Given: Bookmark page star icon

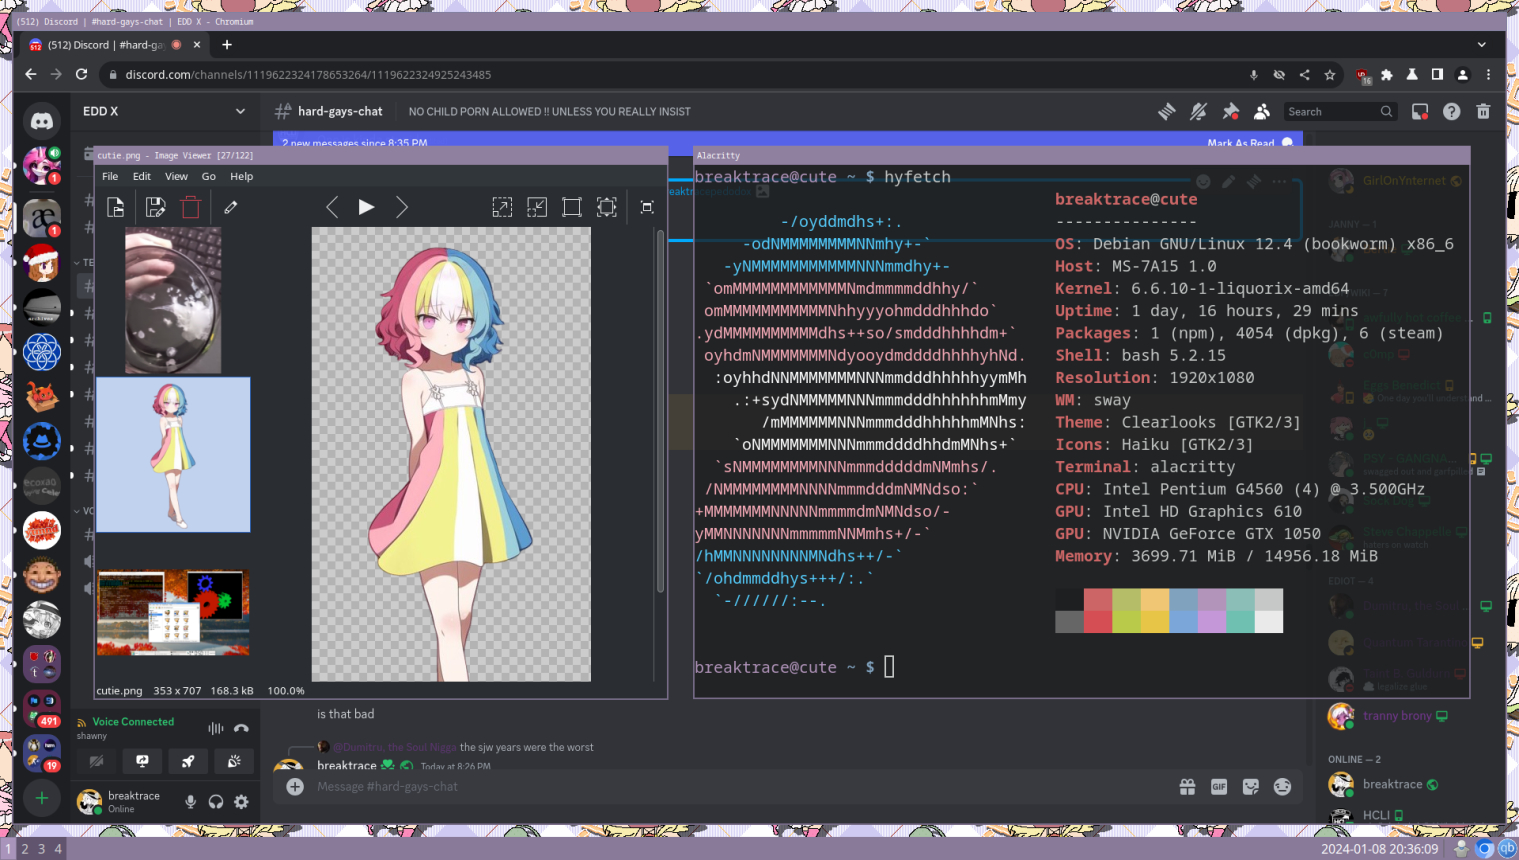Looking at the screenshot, I should (x=1330, y=74).
